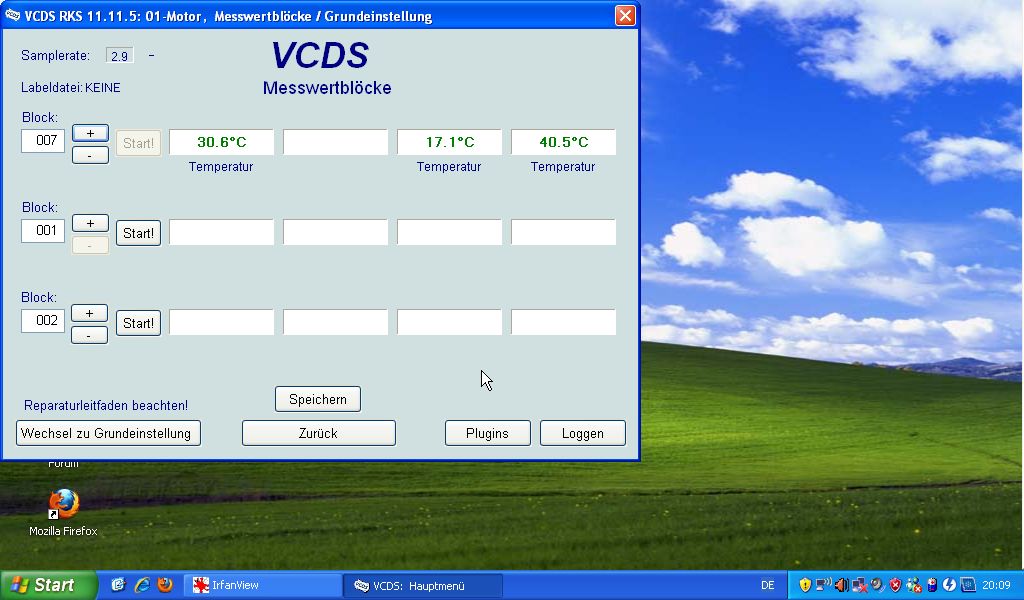Click the Samplerate value 2.9
Image resolution: width=1024 pixels, height=600 pixels.
click(120, 56)
